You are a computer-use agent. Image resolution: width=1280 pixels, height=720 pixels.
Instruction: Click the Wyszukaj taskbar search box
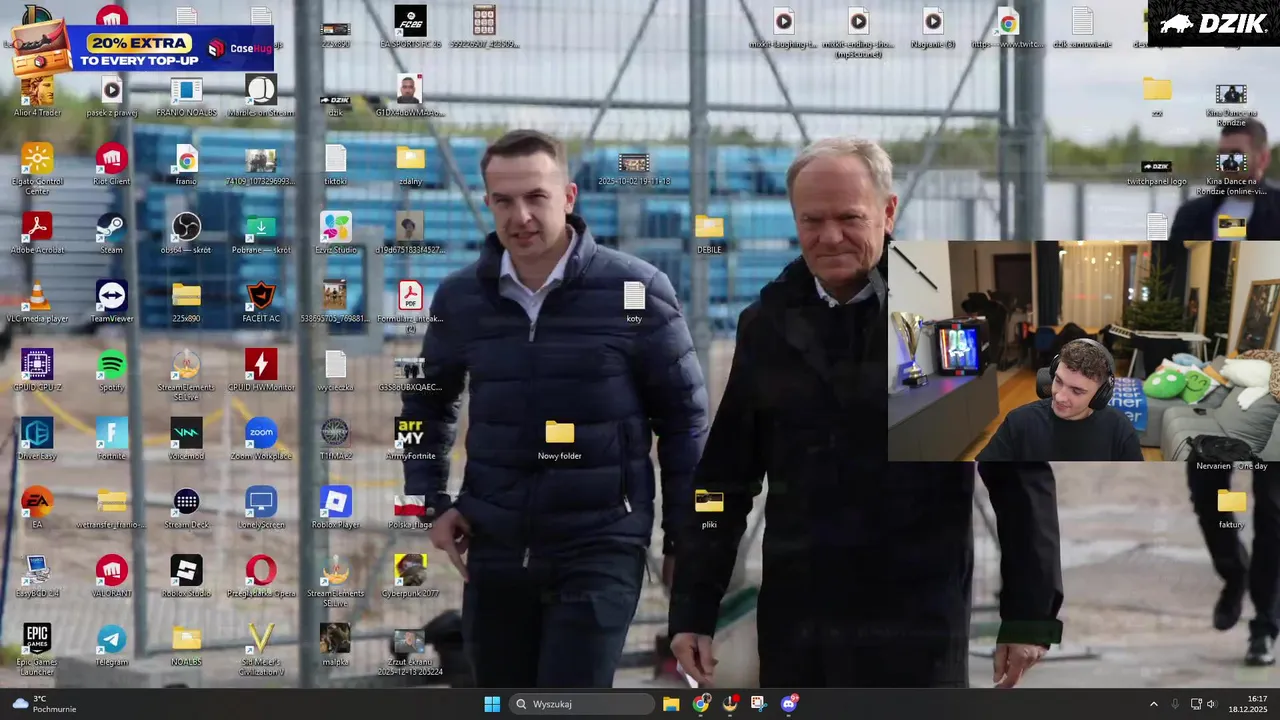click(583, 704)
